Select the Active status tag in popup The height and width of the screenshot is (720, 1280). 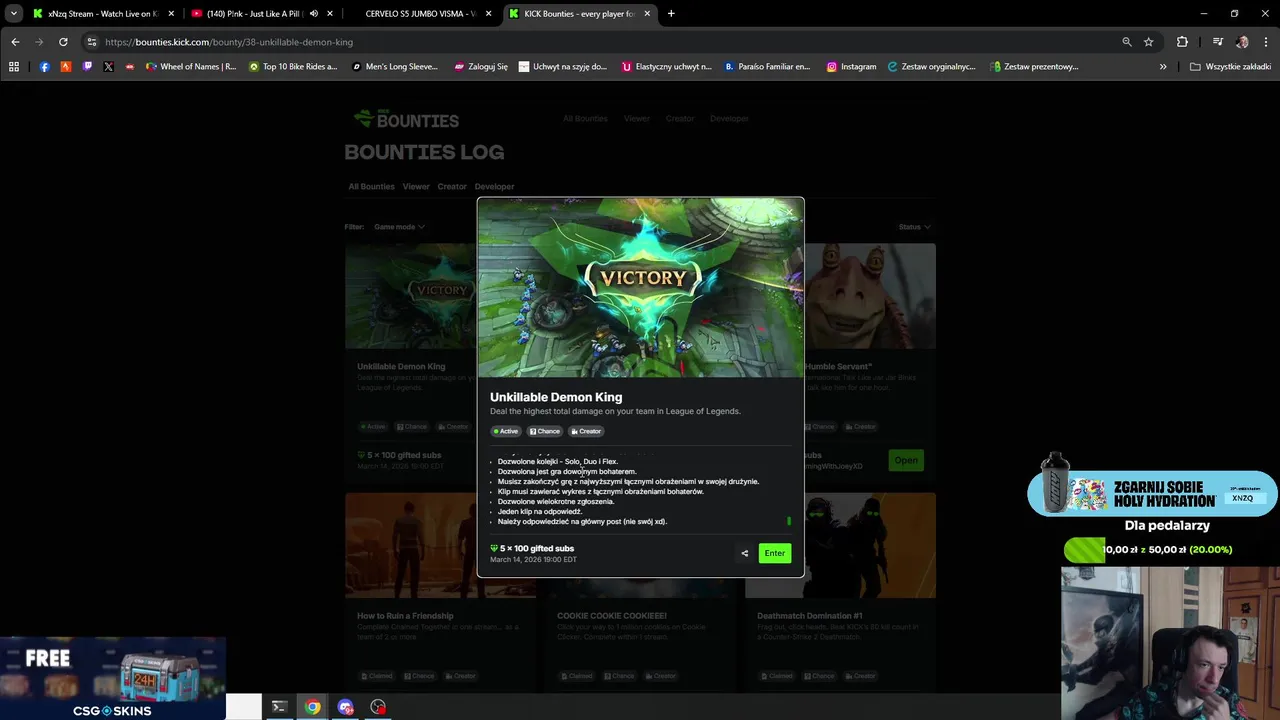(506, 431)
